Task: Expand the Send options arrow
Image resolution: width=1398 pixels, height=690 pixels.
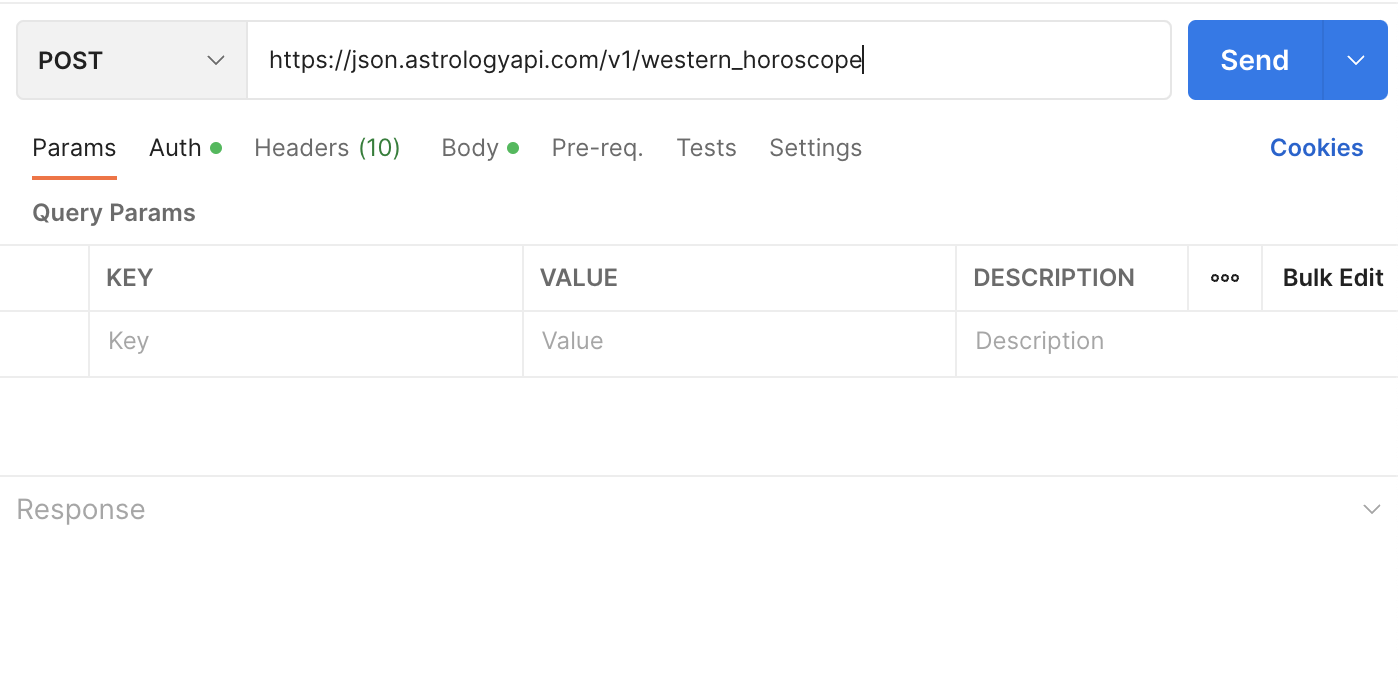Action: [1355, 61]
